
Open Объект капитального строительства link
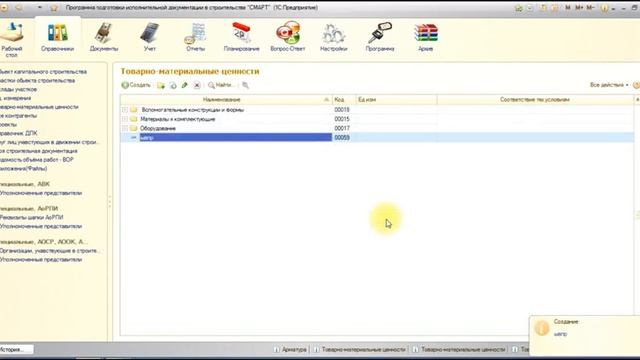pyautogui.click(x=43, y=72)
